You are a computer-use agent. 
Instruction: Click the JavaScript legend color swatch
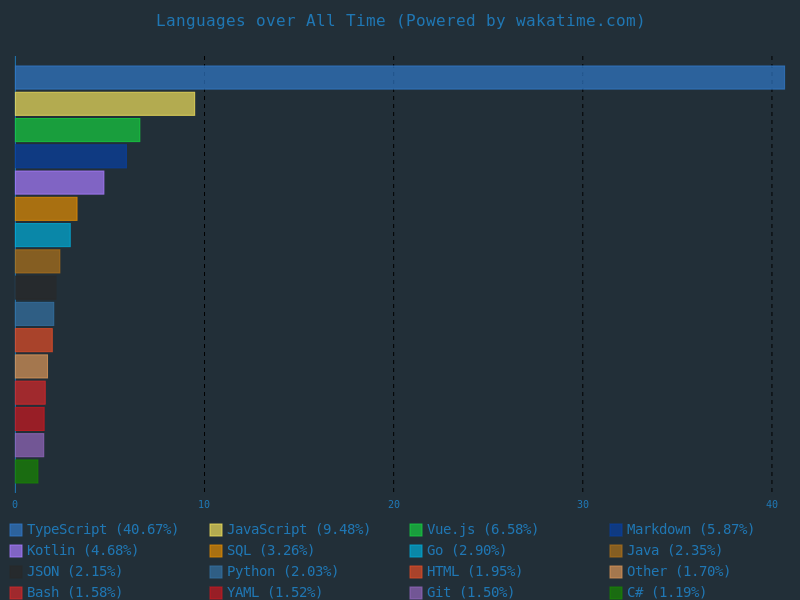pyautogui.click(x=216, y=530)
